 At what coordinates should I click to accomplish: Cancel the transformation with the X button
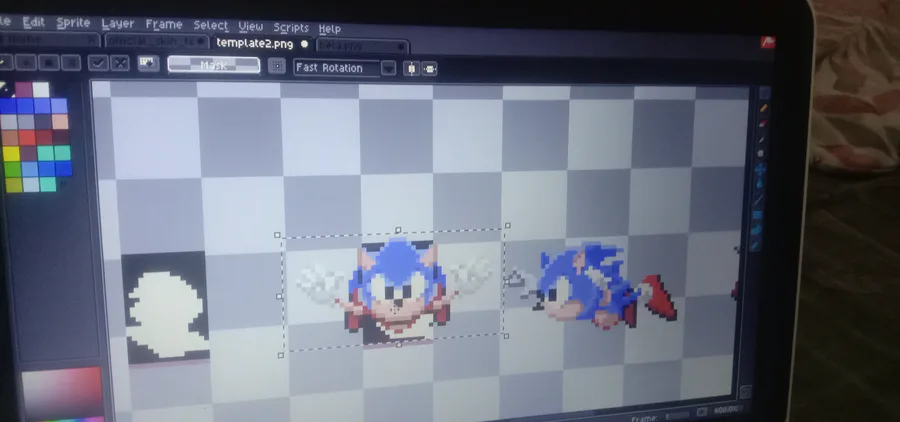[120, 63]
